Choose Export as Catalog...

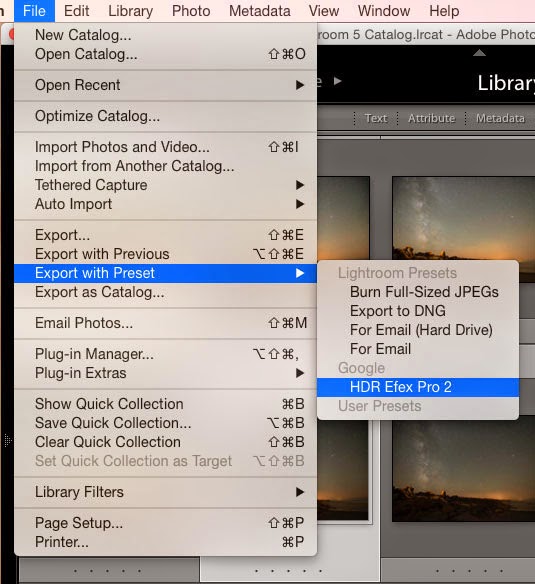165,292
